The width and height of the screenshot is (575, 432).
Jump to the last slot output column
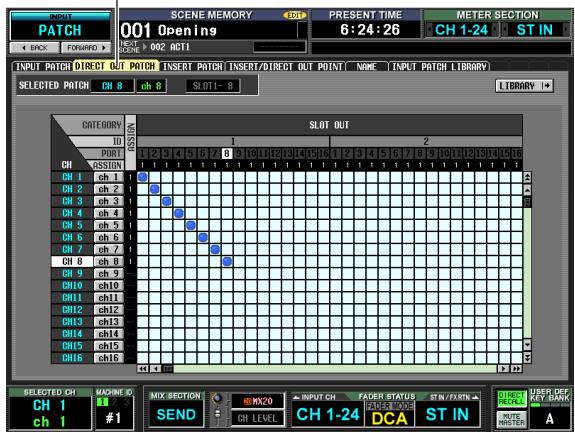[x=516, y=369]
